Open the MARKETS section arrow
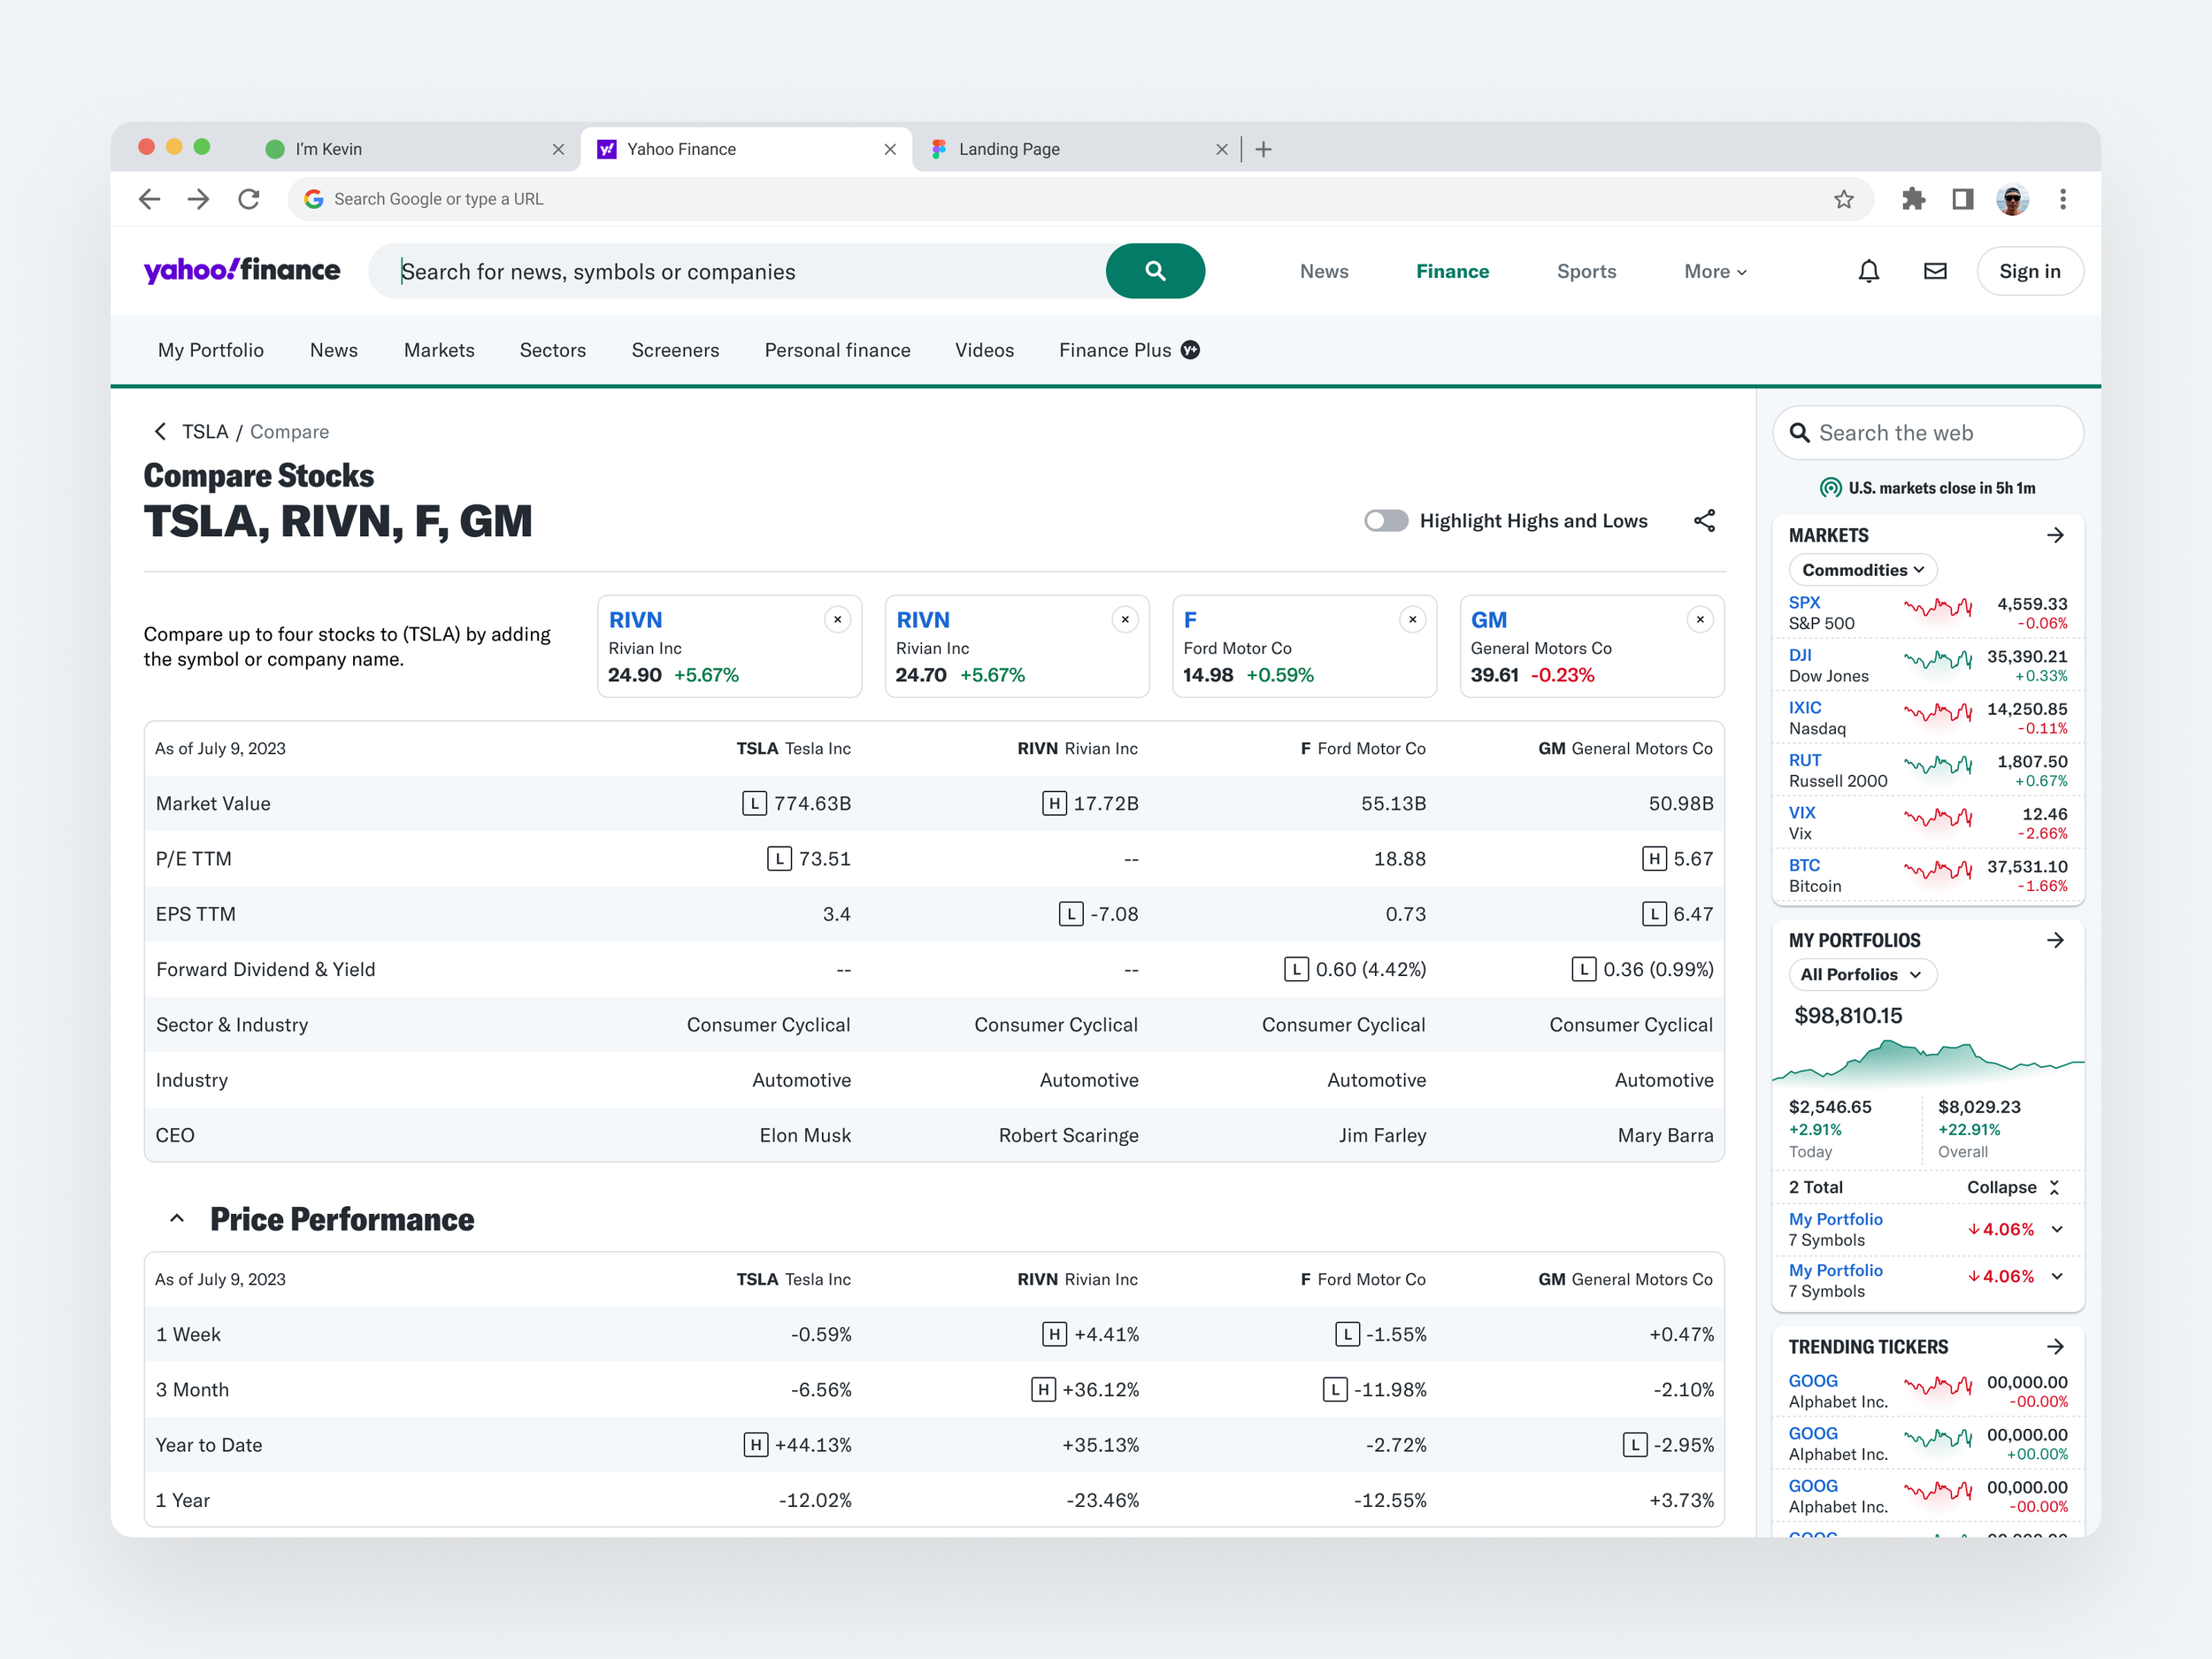The height and width of the screenshot is (1659, 2212). [x=2055, y=535]
